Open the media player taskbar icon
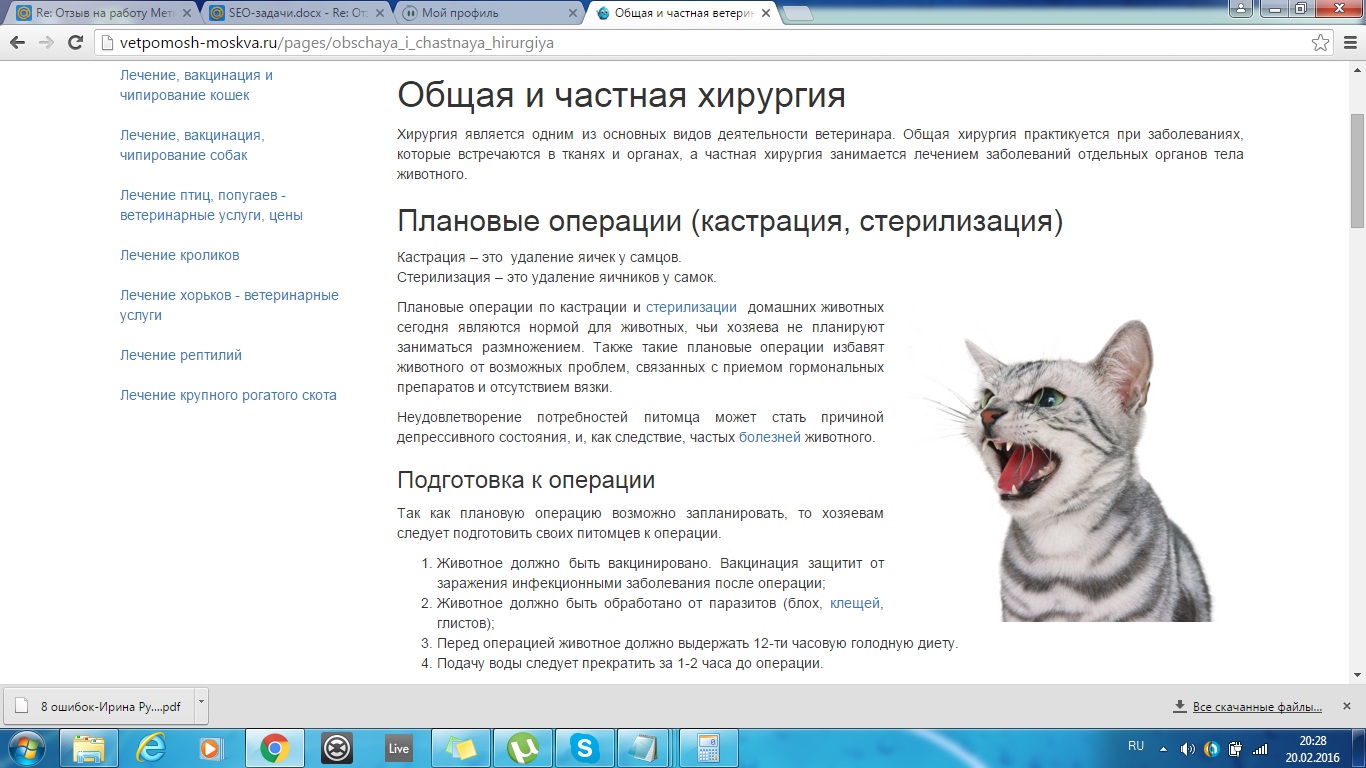This screenshot has width=1366, height=768. (212, 748)
